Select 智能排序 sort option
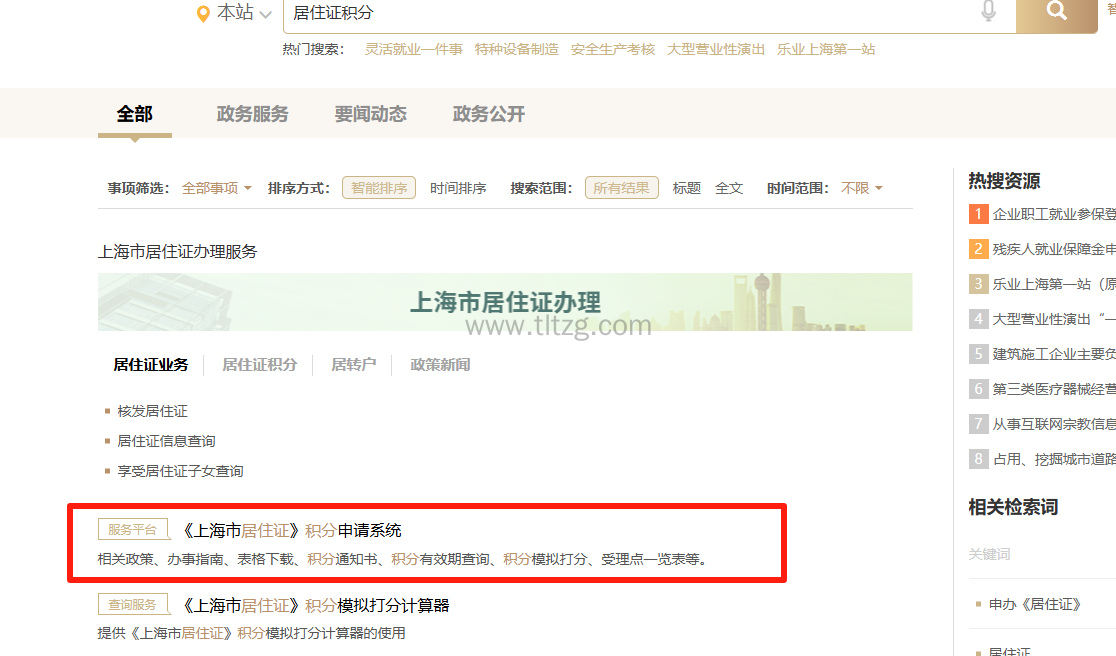Screen dimensions: 1116x656 pyautogui.click(x=379, y=188)
